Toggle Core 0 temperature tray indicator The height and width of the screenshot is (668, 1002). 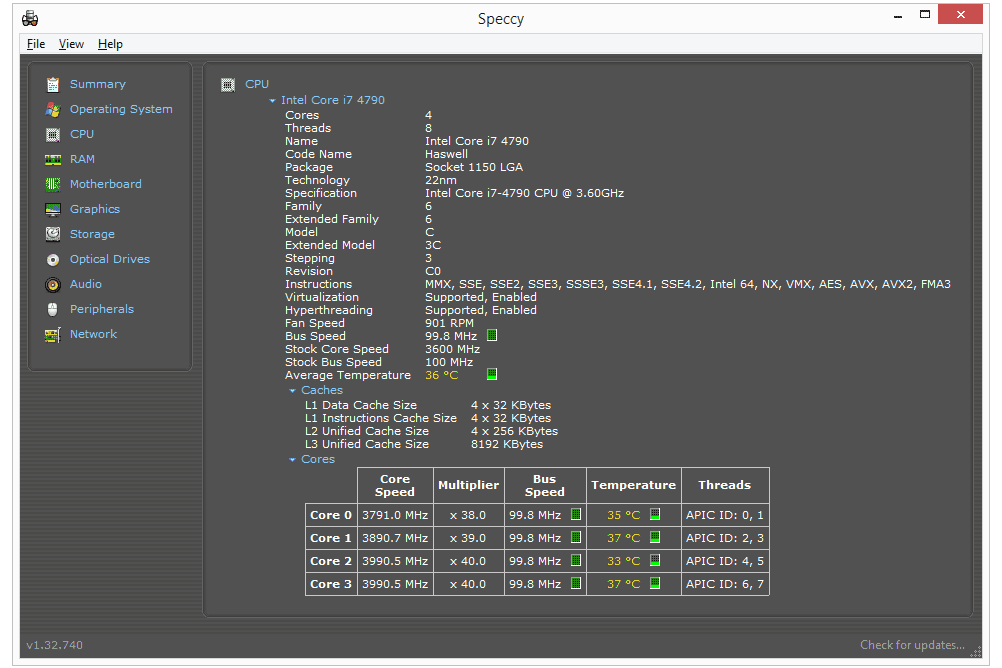pos(655,515)
